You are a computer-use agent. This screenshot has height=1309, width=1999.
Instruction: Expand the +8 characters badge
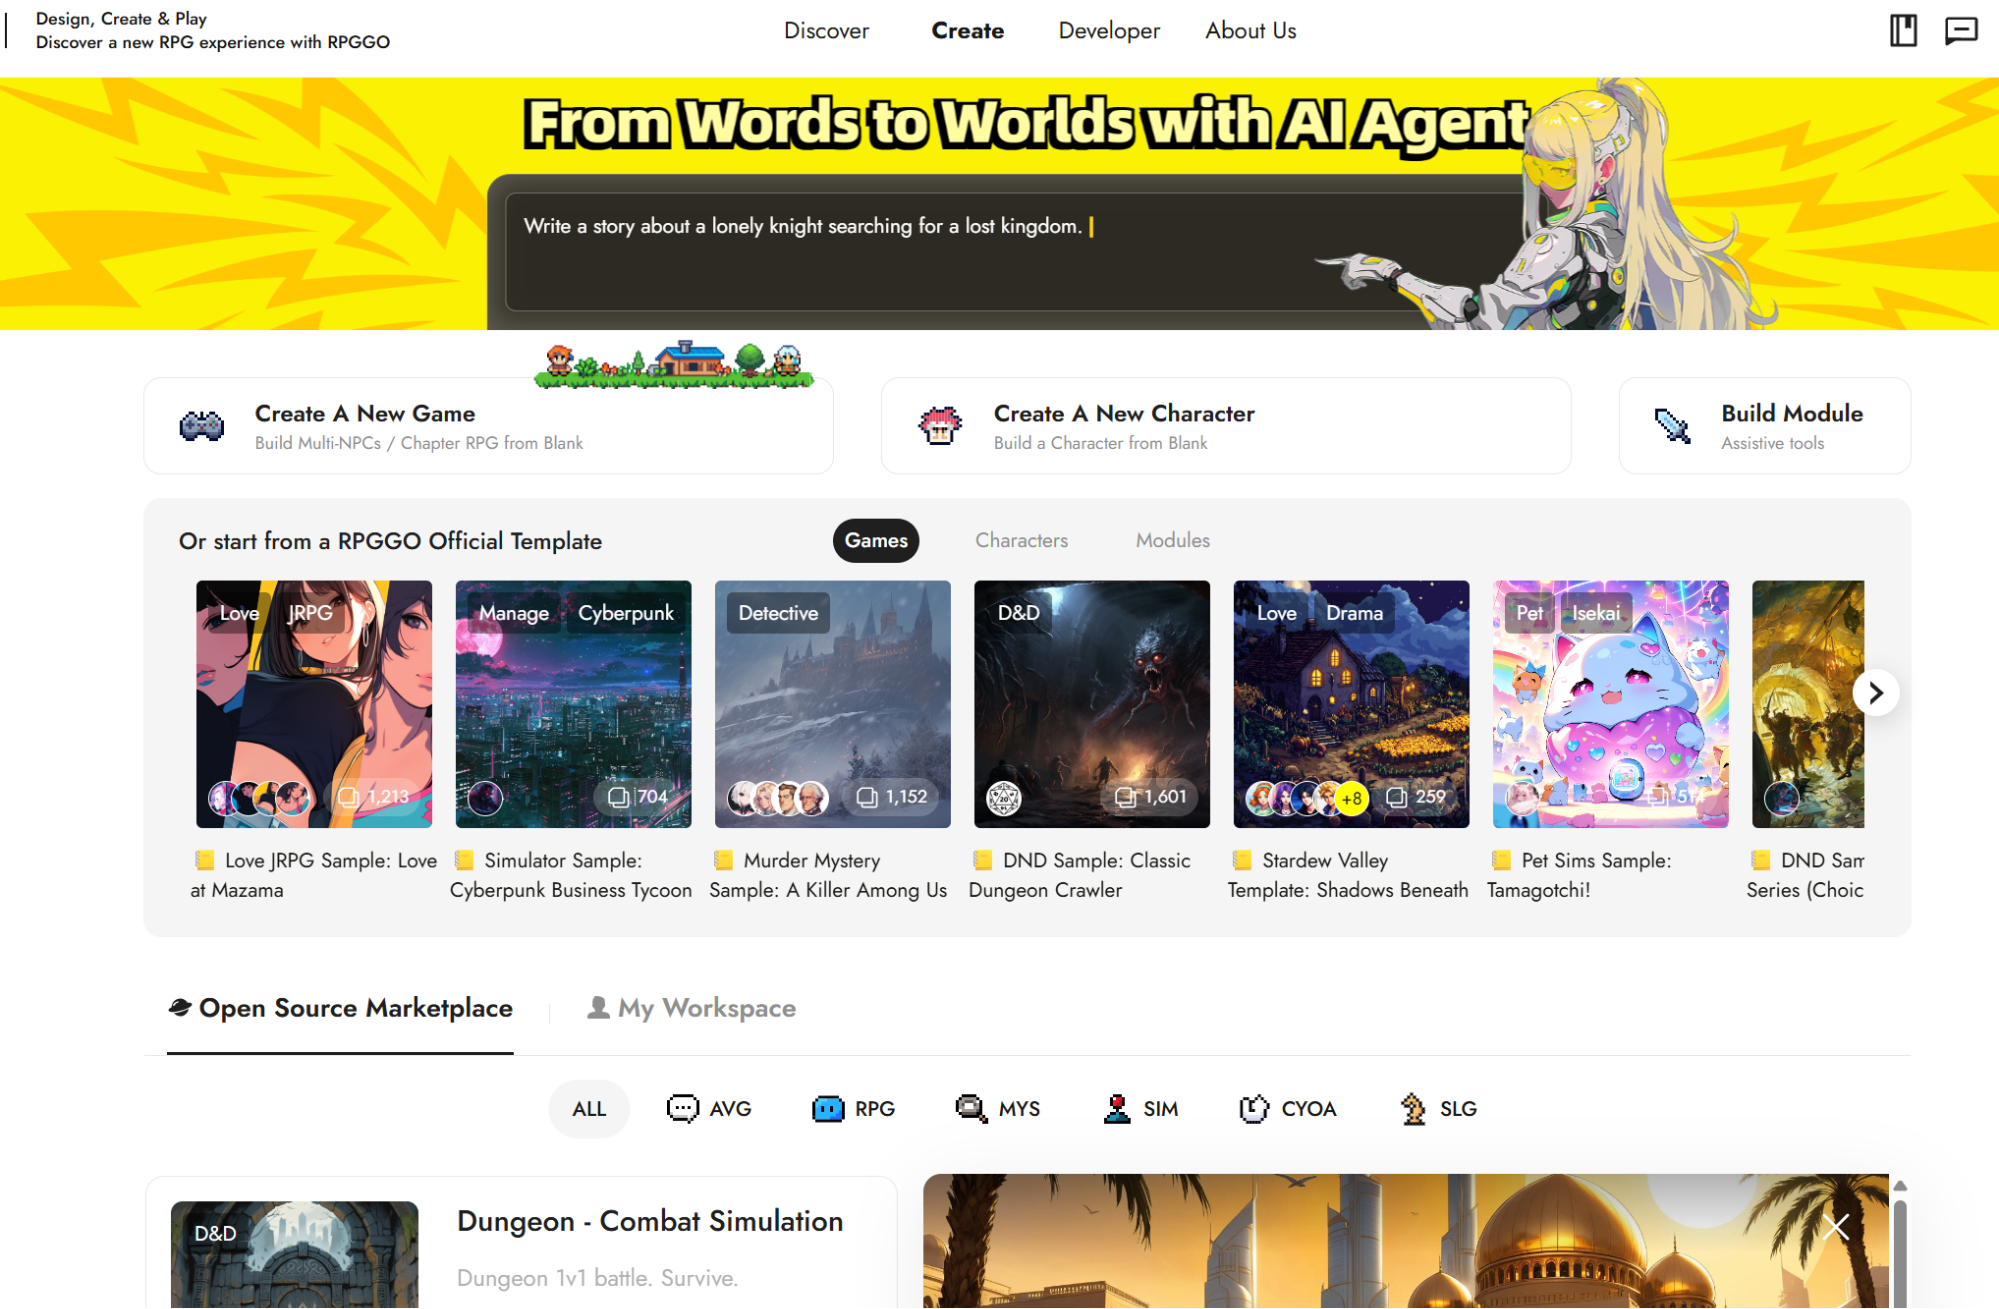tap(1351, 799)
